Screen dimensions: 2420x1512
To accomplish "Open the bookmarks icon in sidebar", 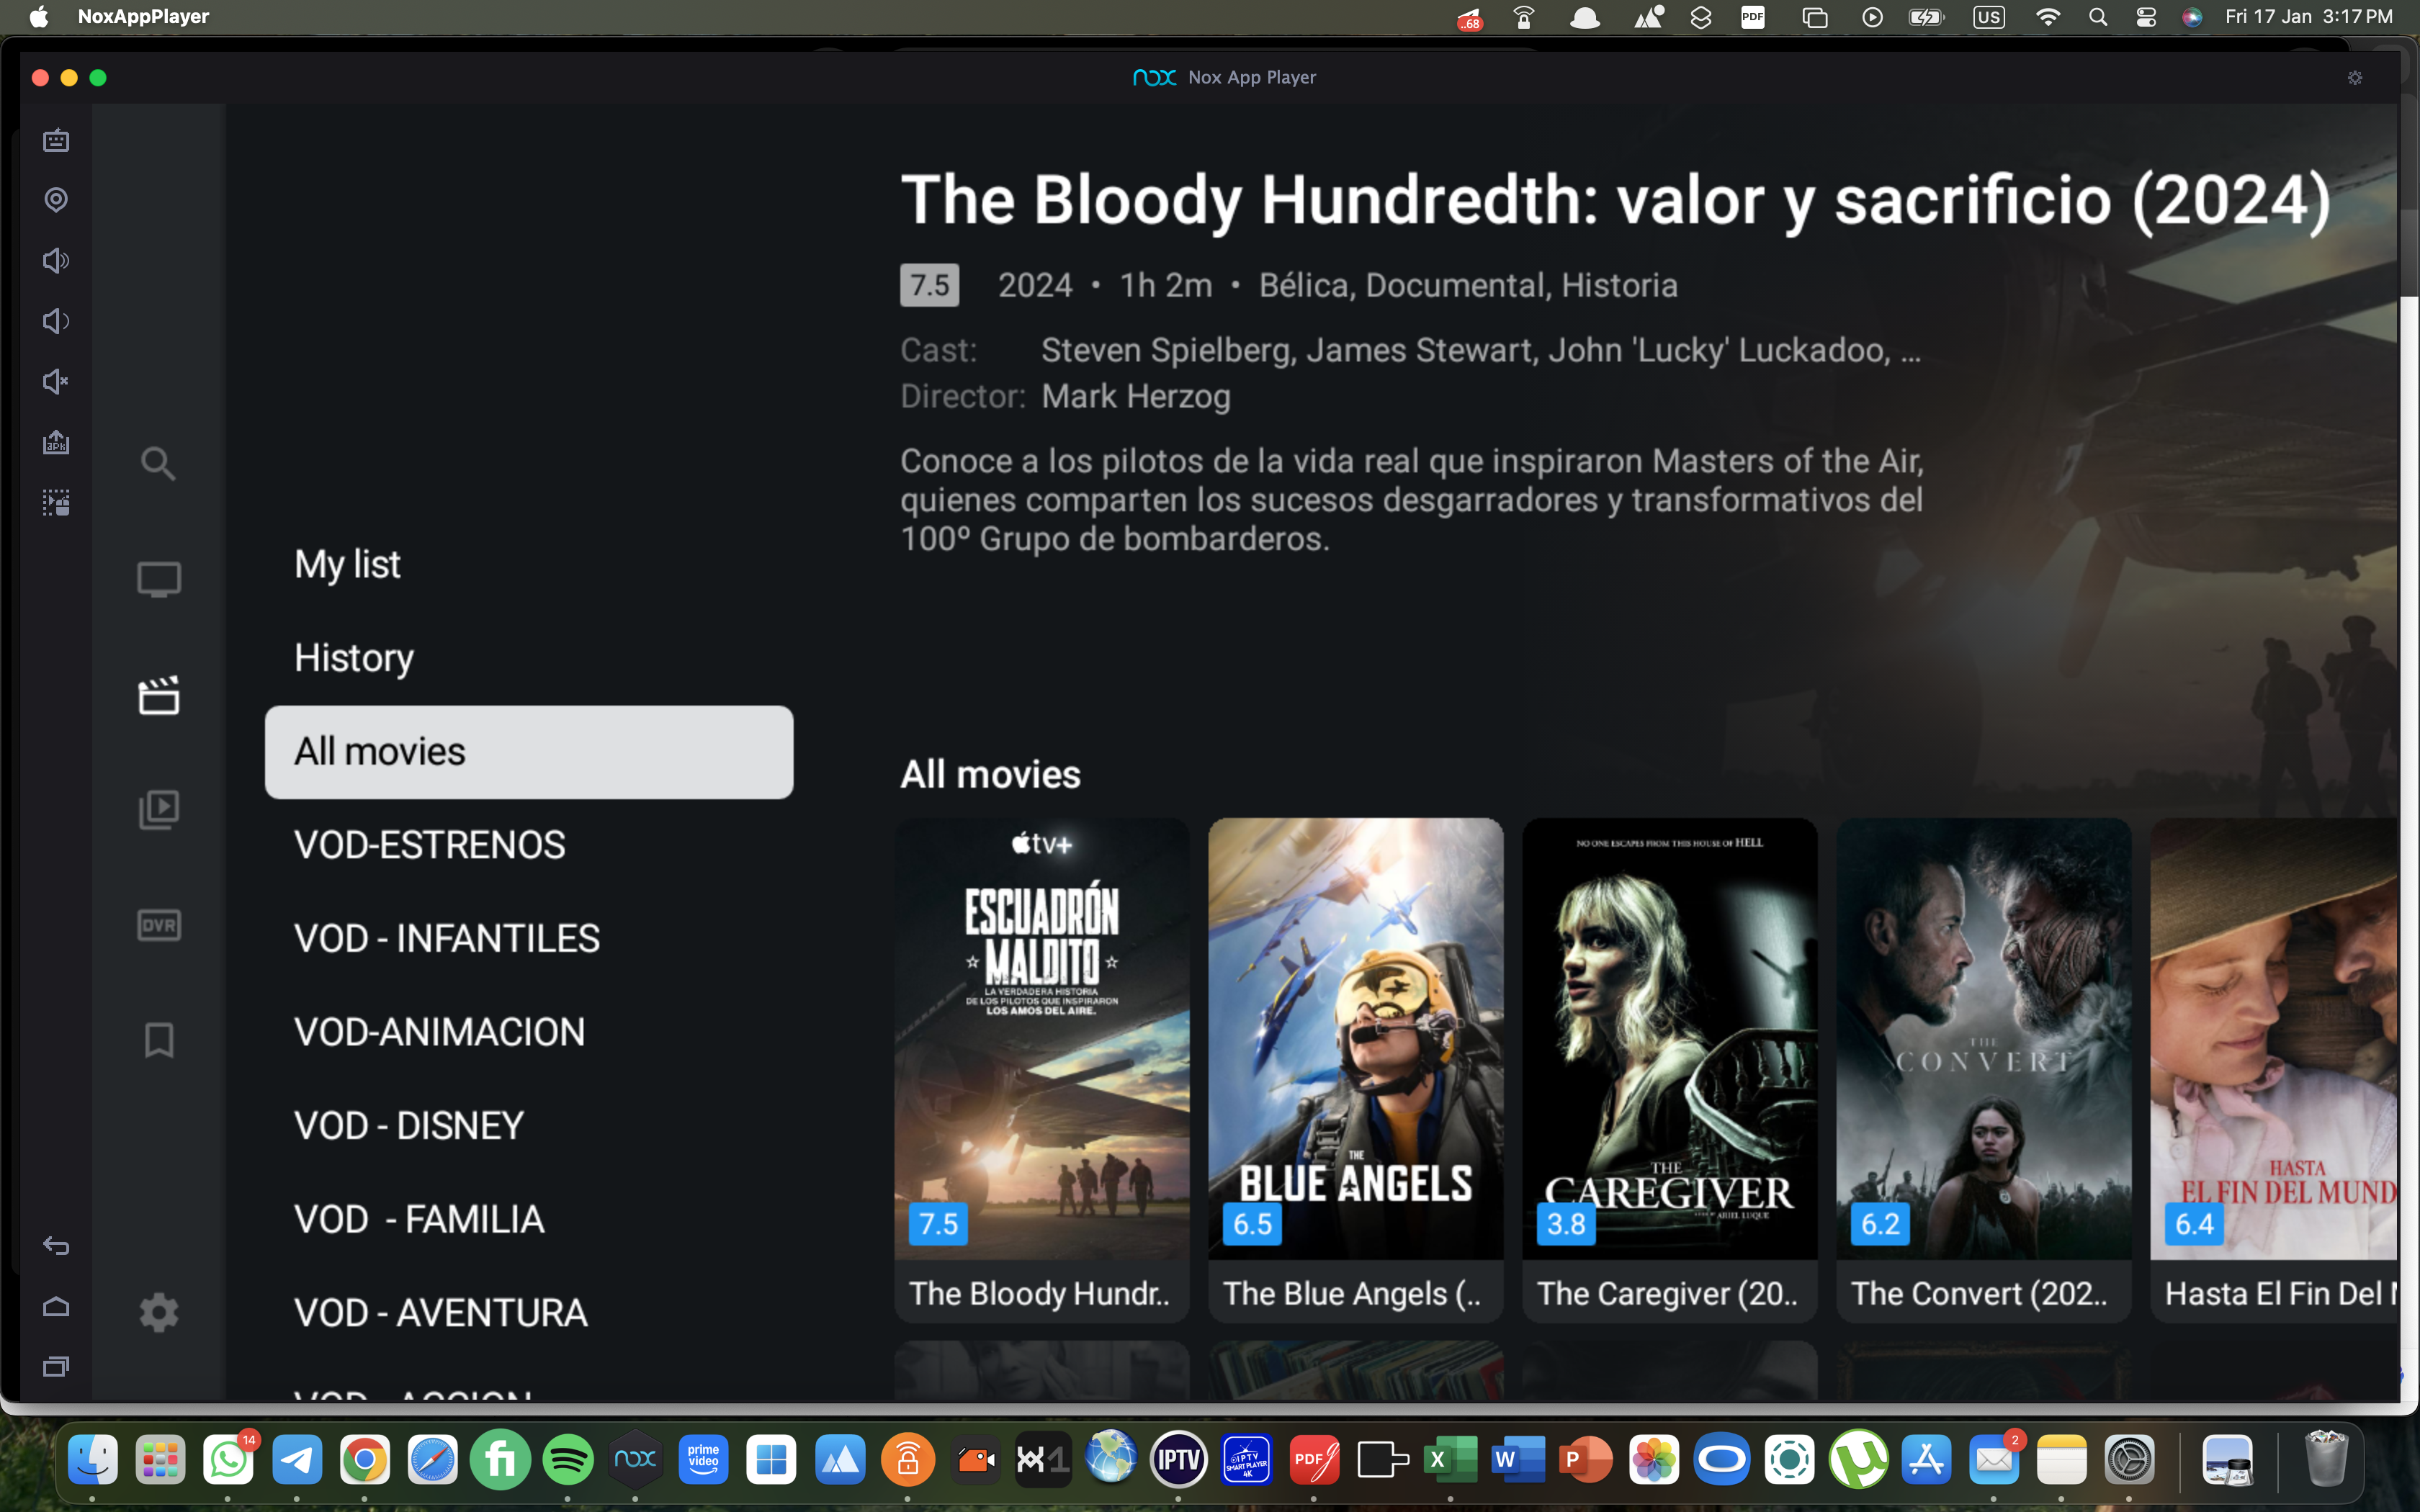I will click(x=158, y=1040).
